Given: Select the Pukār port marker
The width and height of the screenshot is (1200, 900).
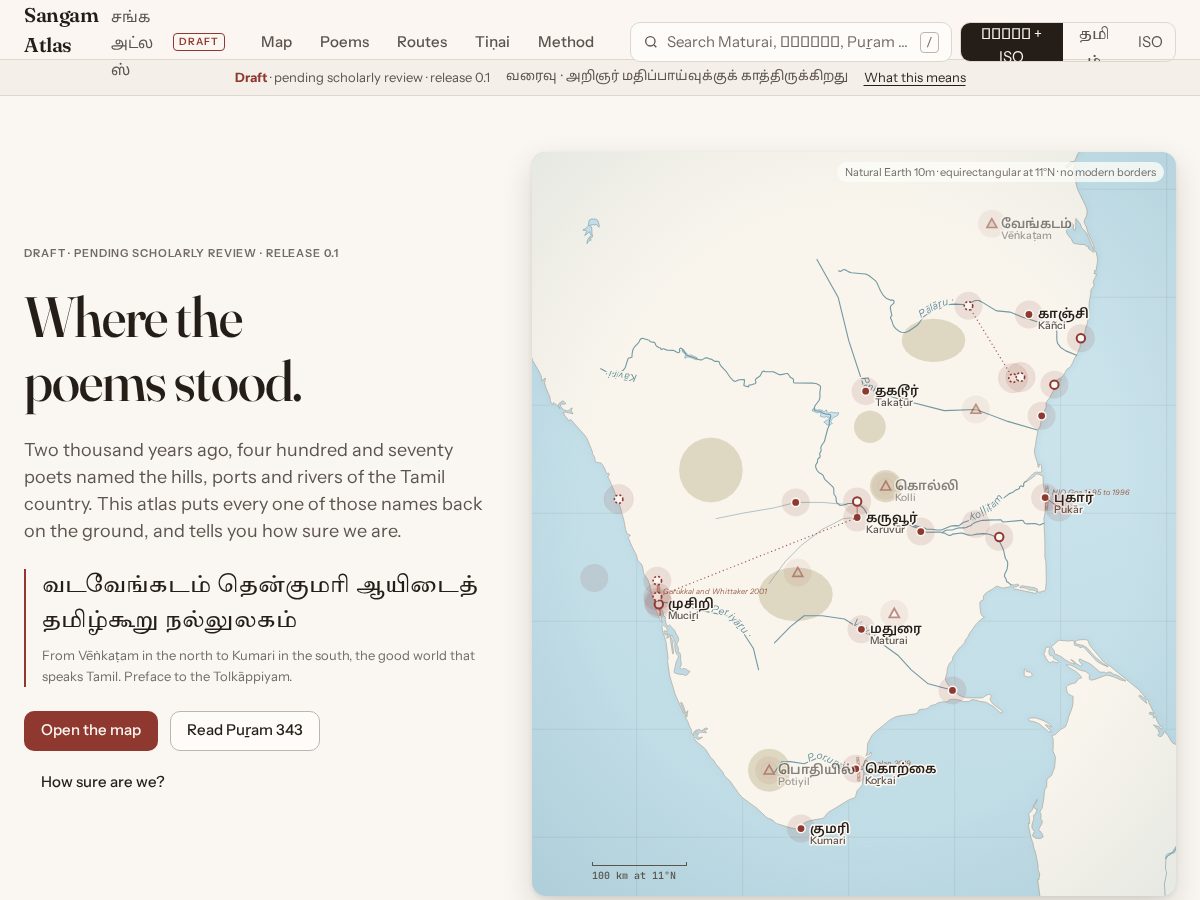Looking at the screenshot, I should (1045, 497).
